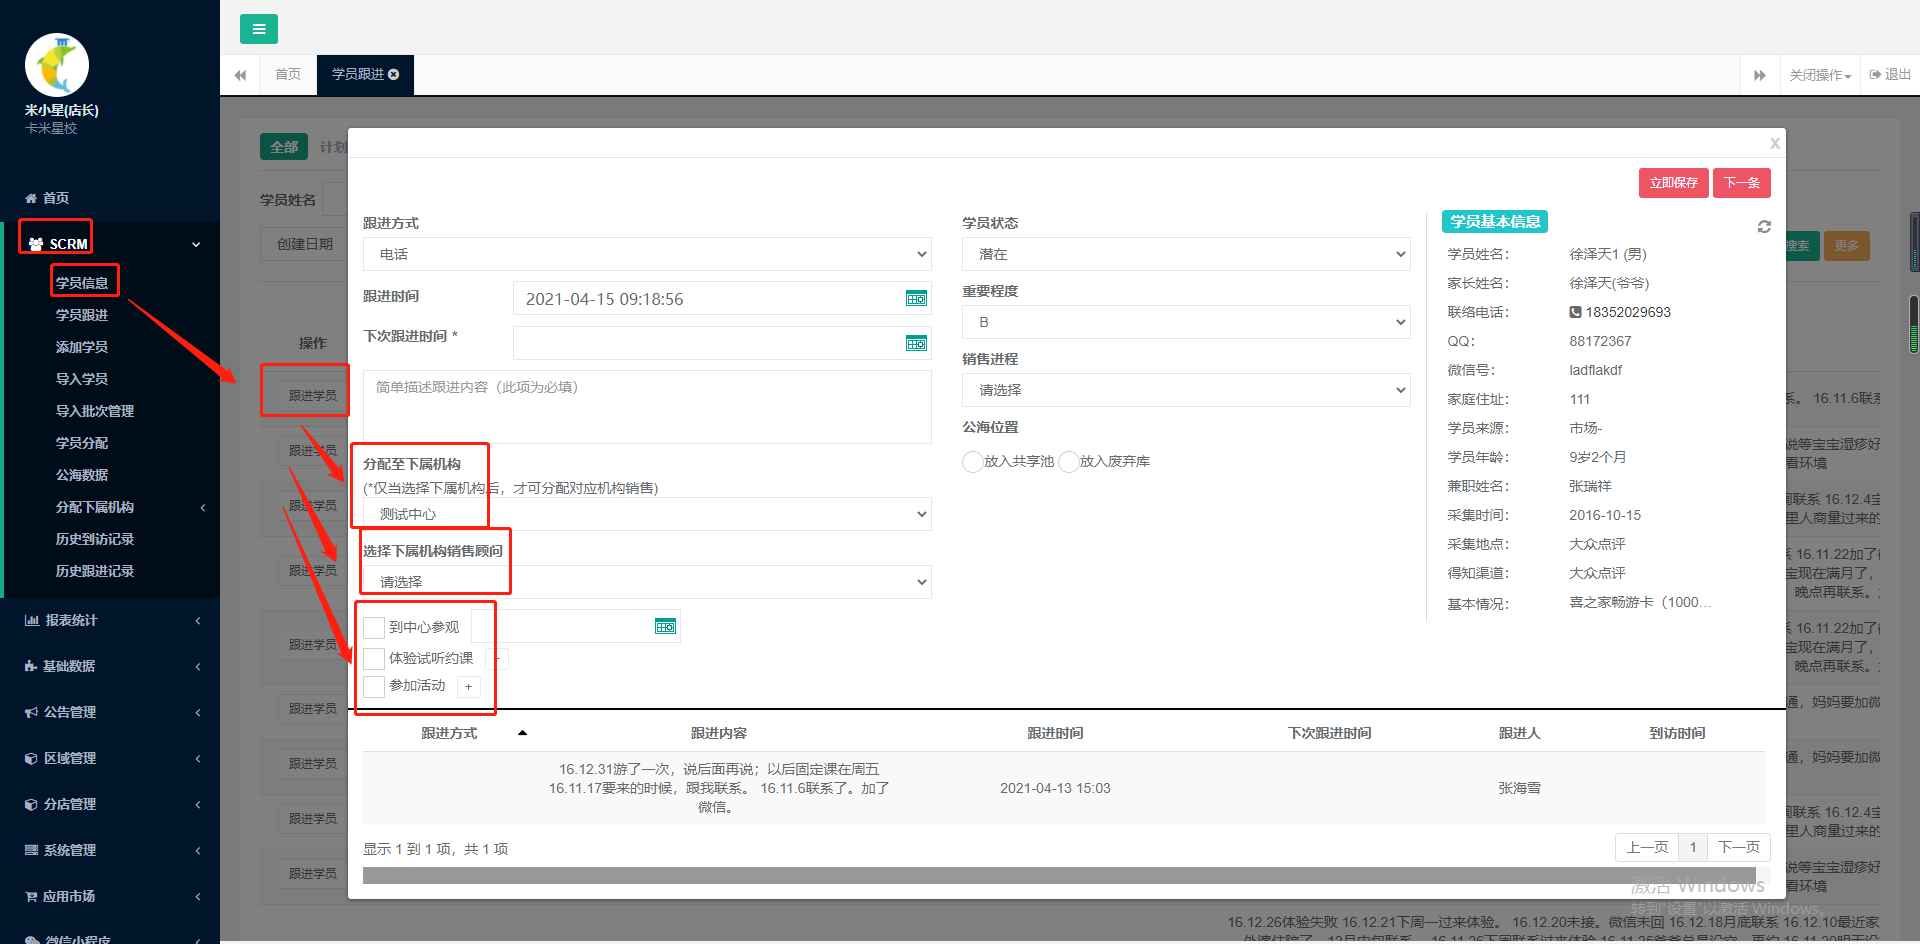Click the 卡米星校 logo avatar
Image resolution: width=1920 pixels, height=944 pixels.
coord(57,65)
